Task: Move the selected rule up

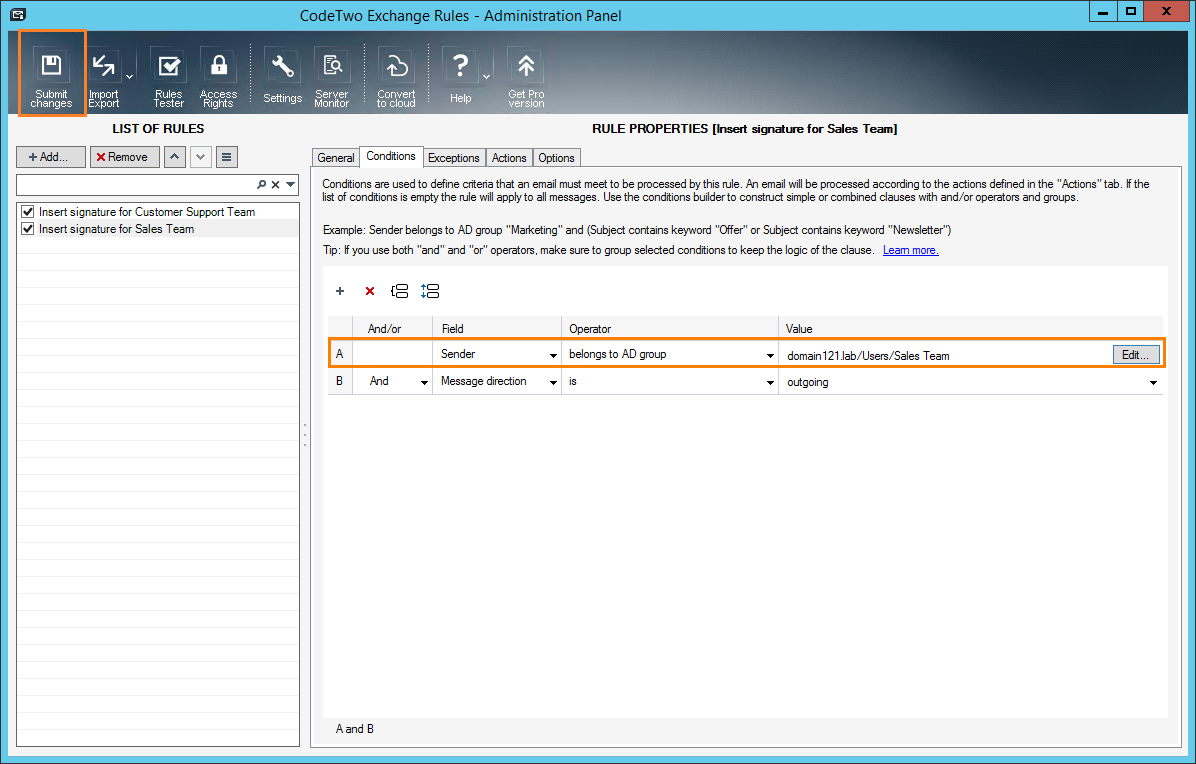Action: click(x=175, y=157)
